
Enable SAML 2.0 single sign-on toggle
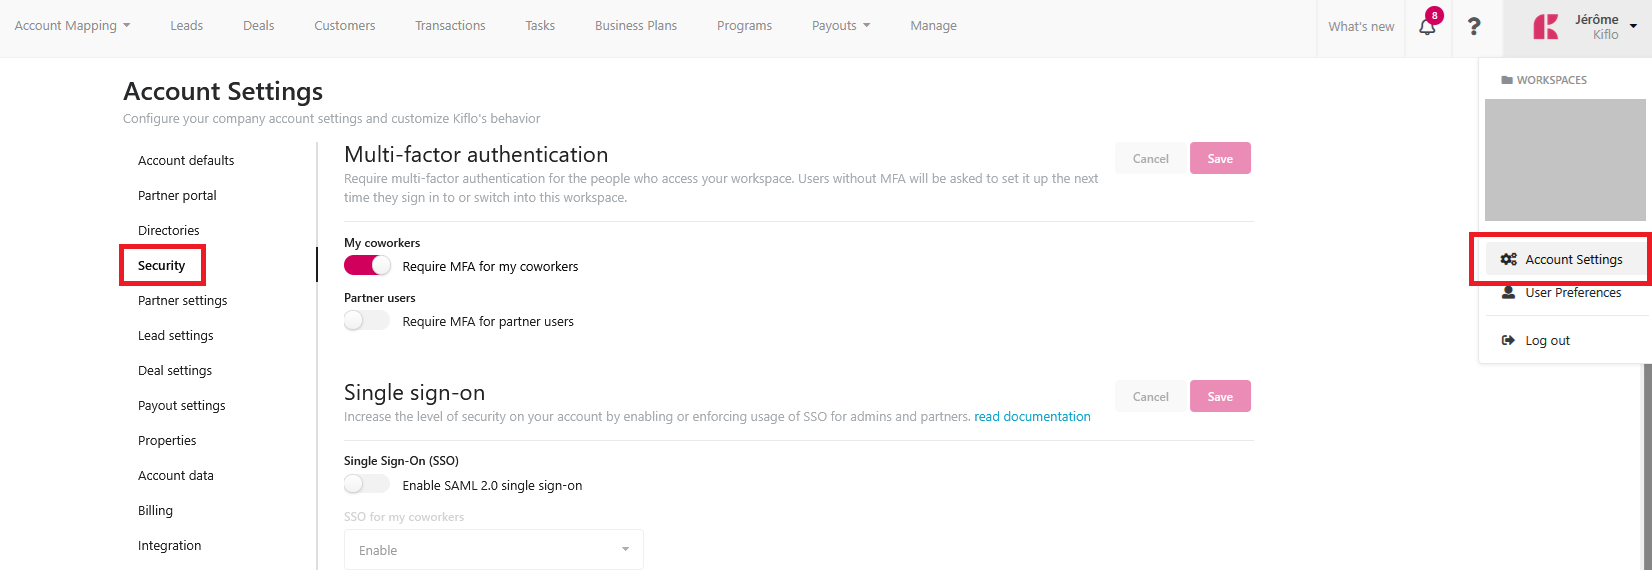tap(367, 484)
